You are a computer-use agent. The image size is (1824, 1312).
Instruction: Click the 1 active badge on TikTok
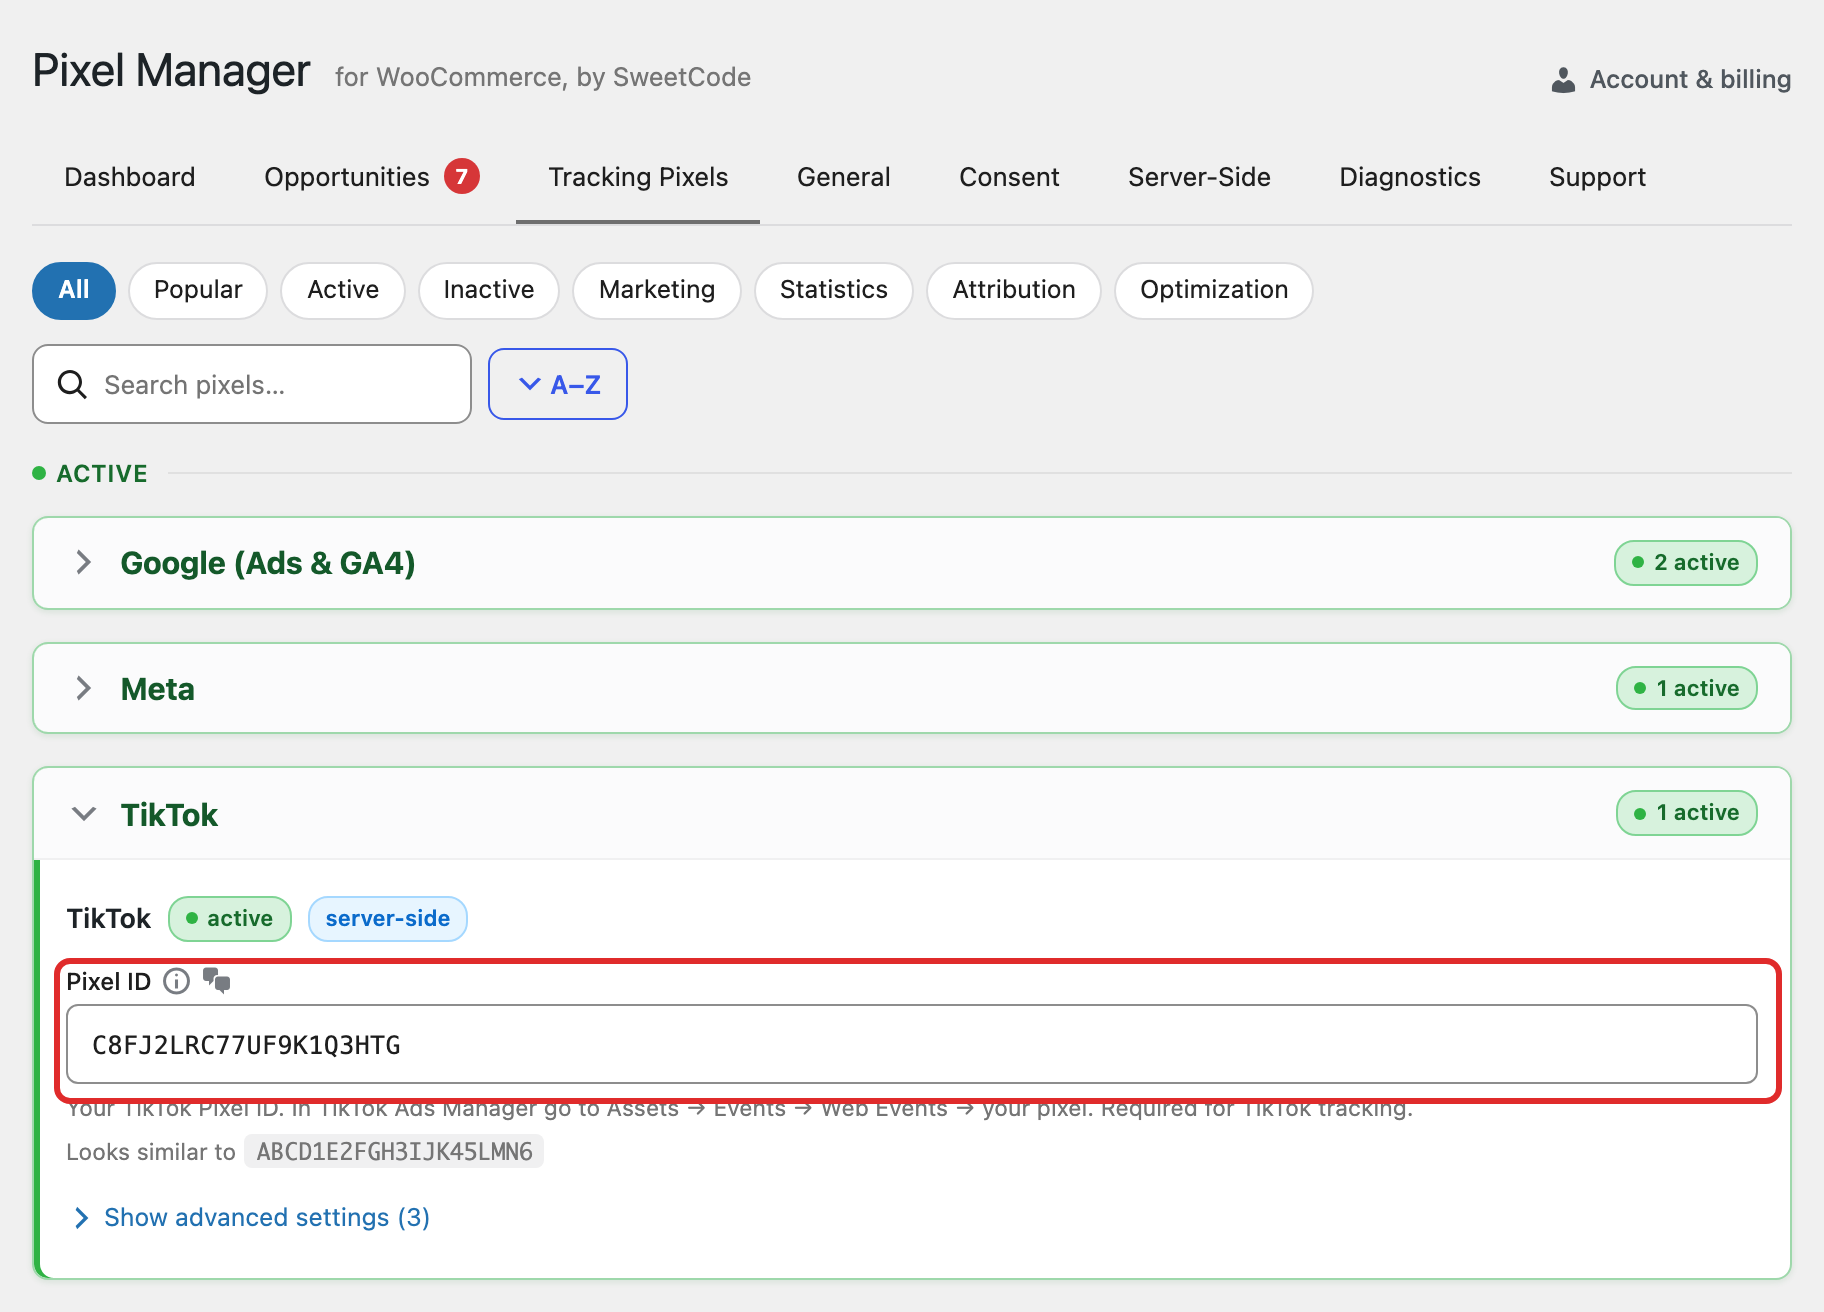(x=1687, y=813)
